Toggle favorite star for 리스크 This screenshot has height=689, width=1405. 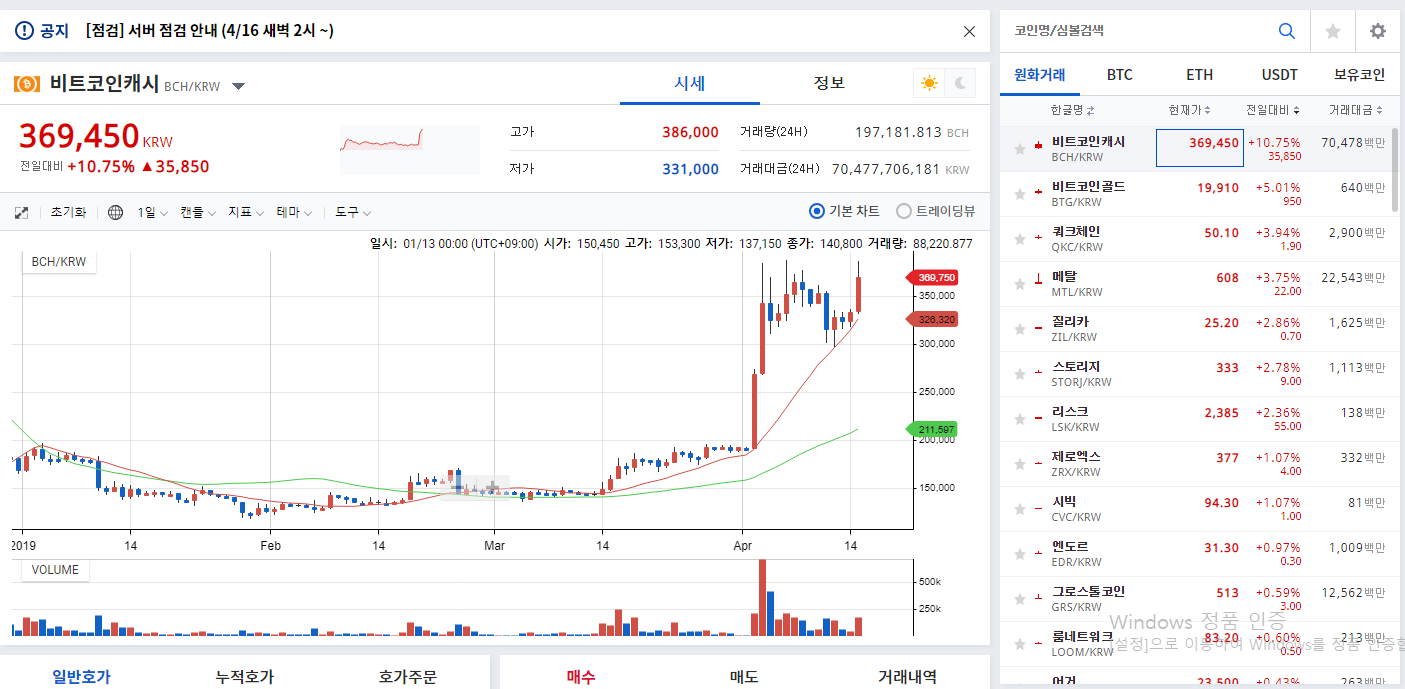(x=1020, y=419)
